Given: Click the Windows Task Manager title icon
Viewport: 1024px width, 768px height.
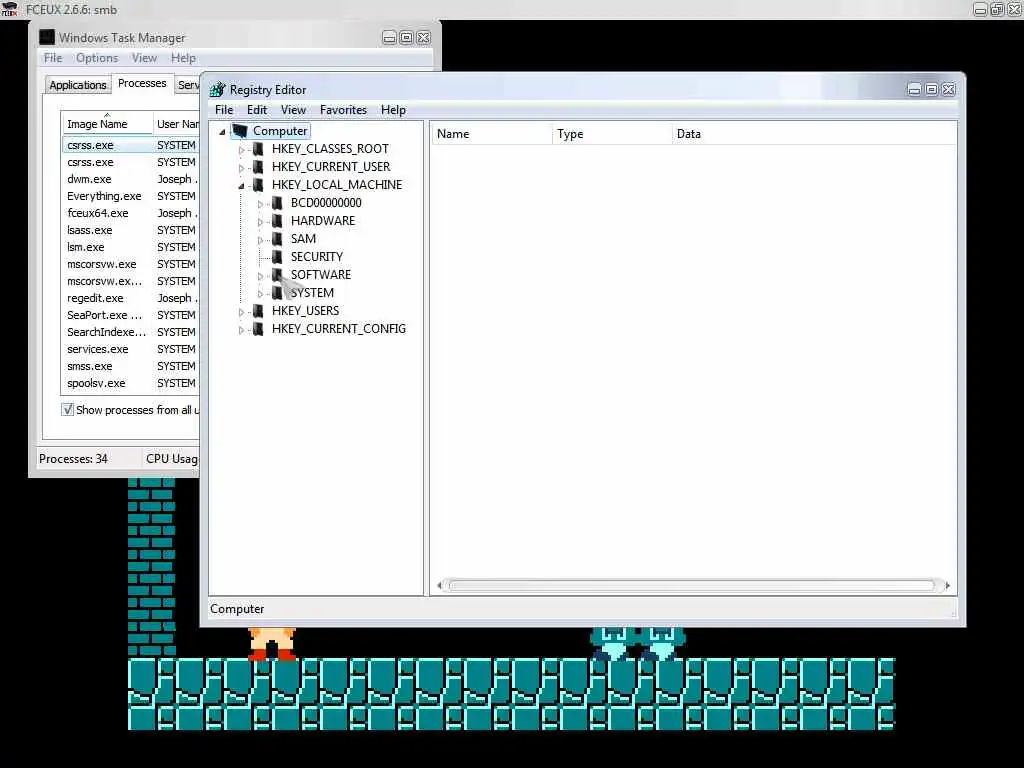Looking at the screenshot, I should pos(47,37).
